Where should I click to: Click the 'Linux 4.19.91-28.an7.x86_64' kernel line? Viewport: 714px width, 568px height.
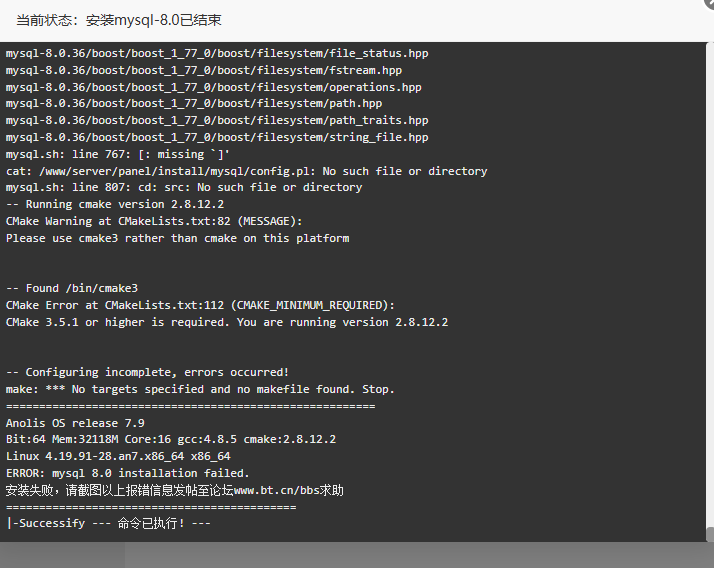coord(118,456)
